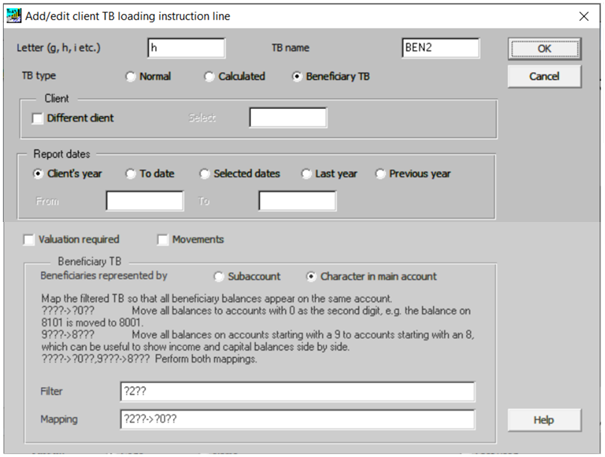Click 'Beneficiaries represented by' label
Screen dimensions: 605x457
104,276
